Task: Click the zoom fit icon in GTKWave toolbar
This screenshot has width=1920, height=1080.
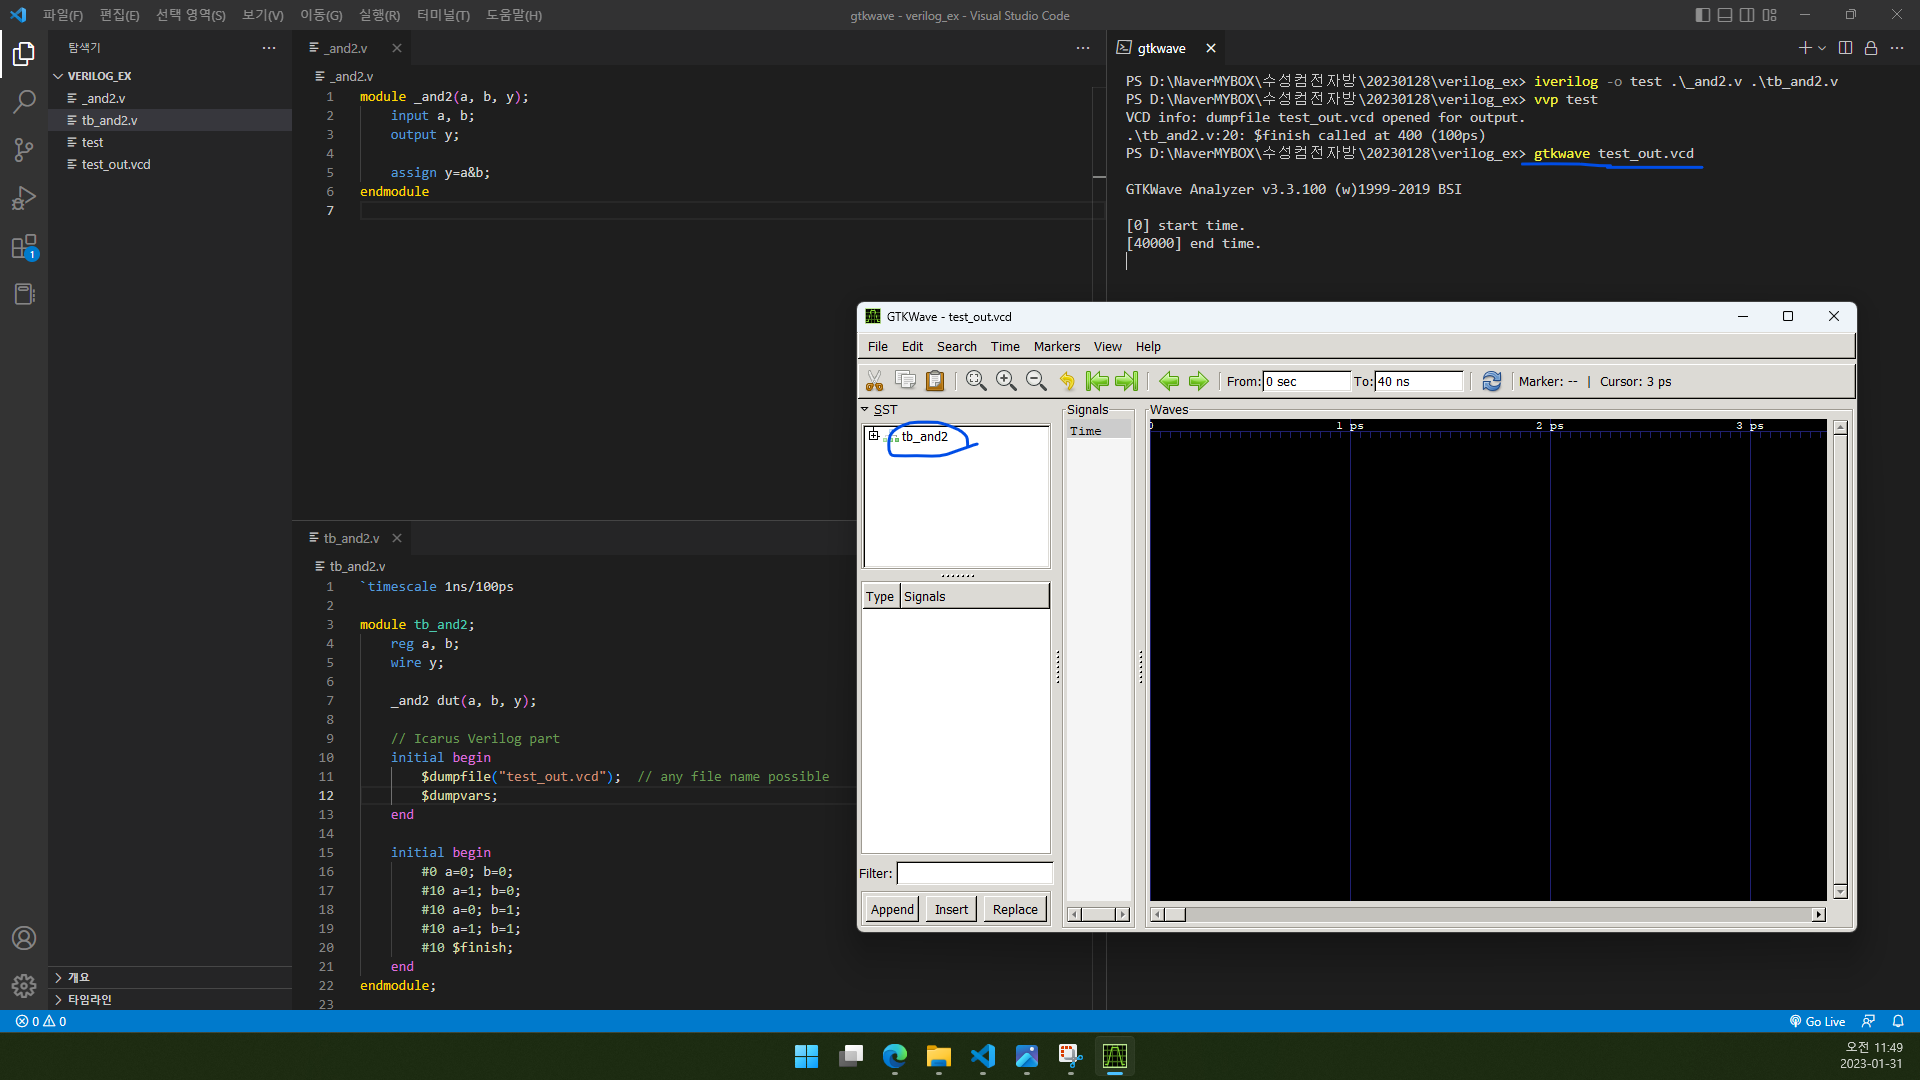Action: [x=975, y=381]
